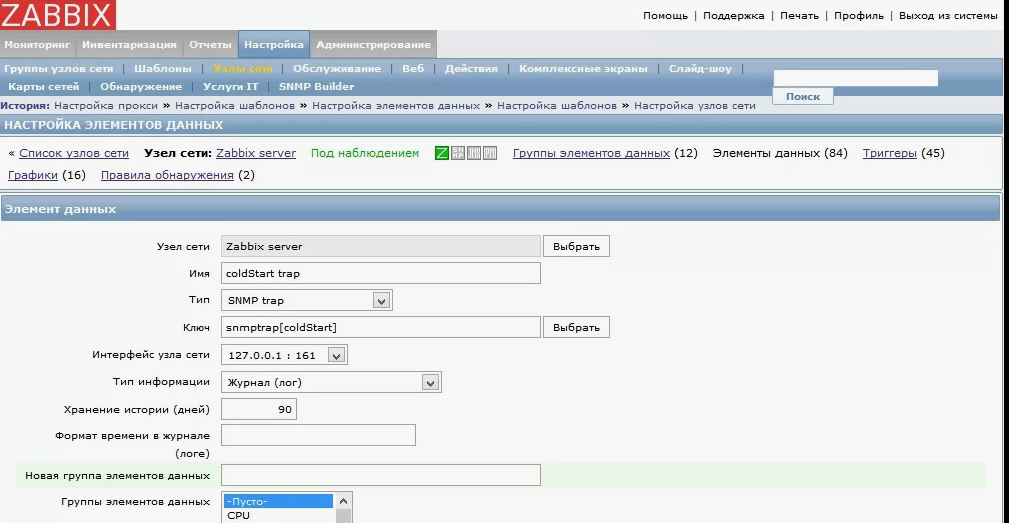Viewport: 1009px width, 523px height.
Task: Click the Поиск button
Action: pyautogui.click(x=803, y=96)
